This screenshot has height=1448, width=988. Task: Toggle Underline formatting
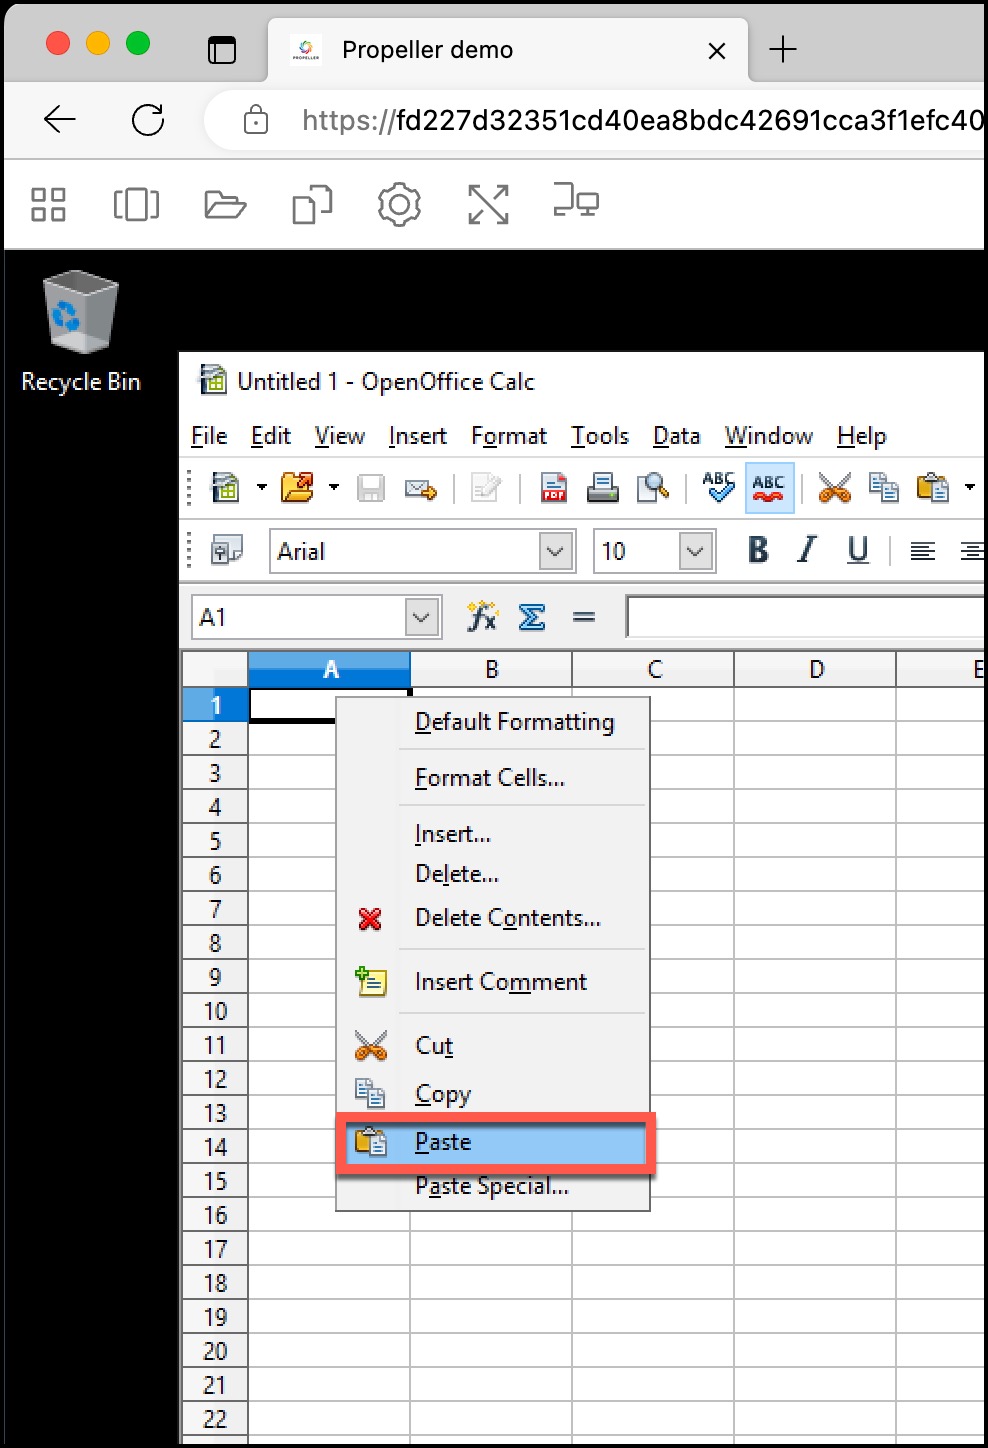[x=858, y=550]
